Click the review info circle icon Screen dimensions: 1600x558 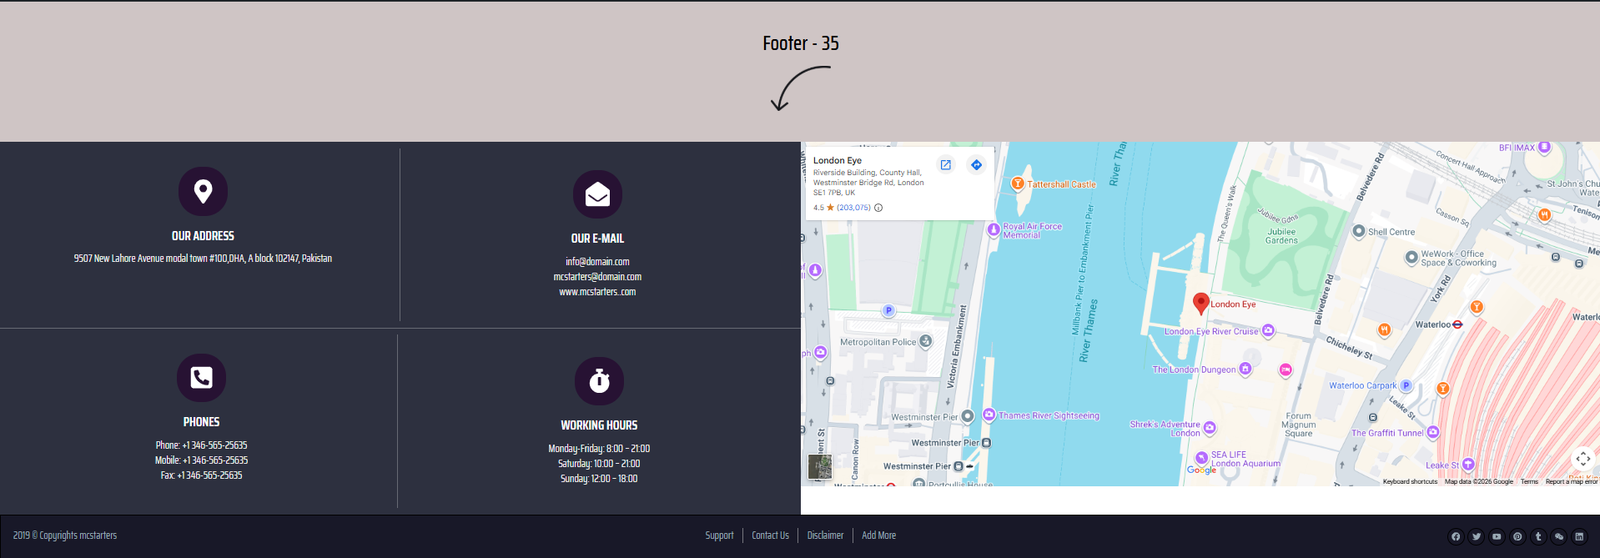click(x=879, y=208)
